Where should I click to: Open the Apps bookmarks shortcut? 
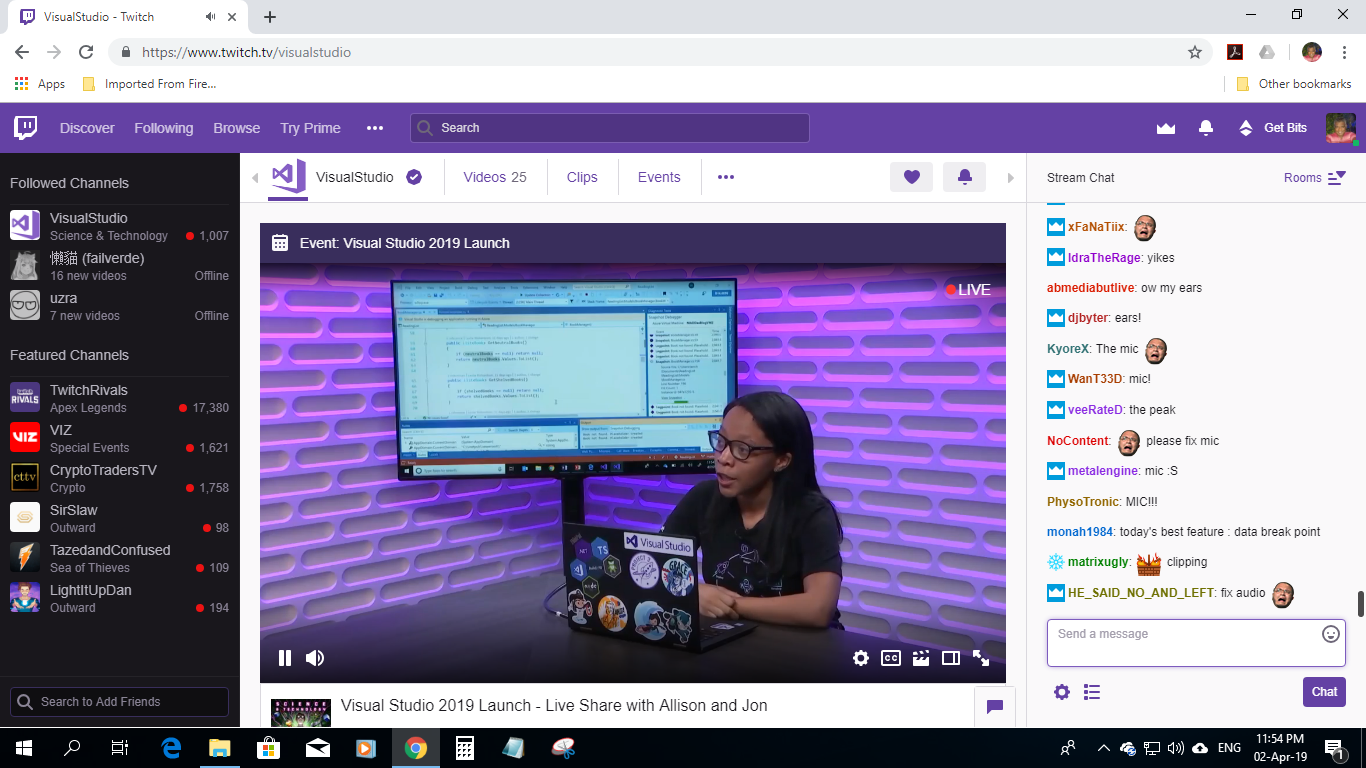click(x=40, y=84)
